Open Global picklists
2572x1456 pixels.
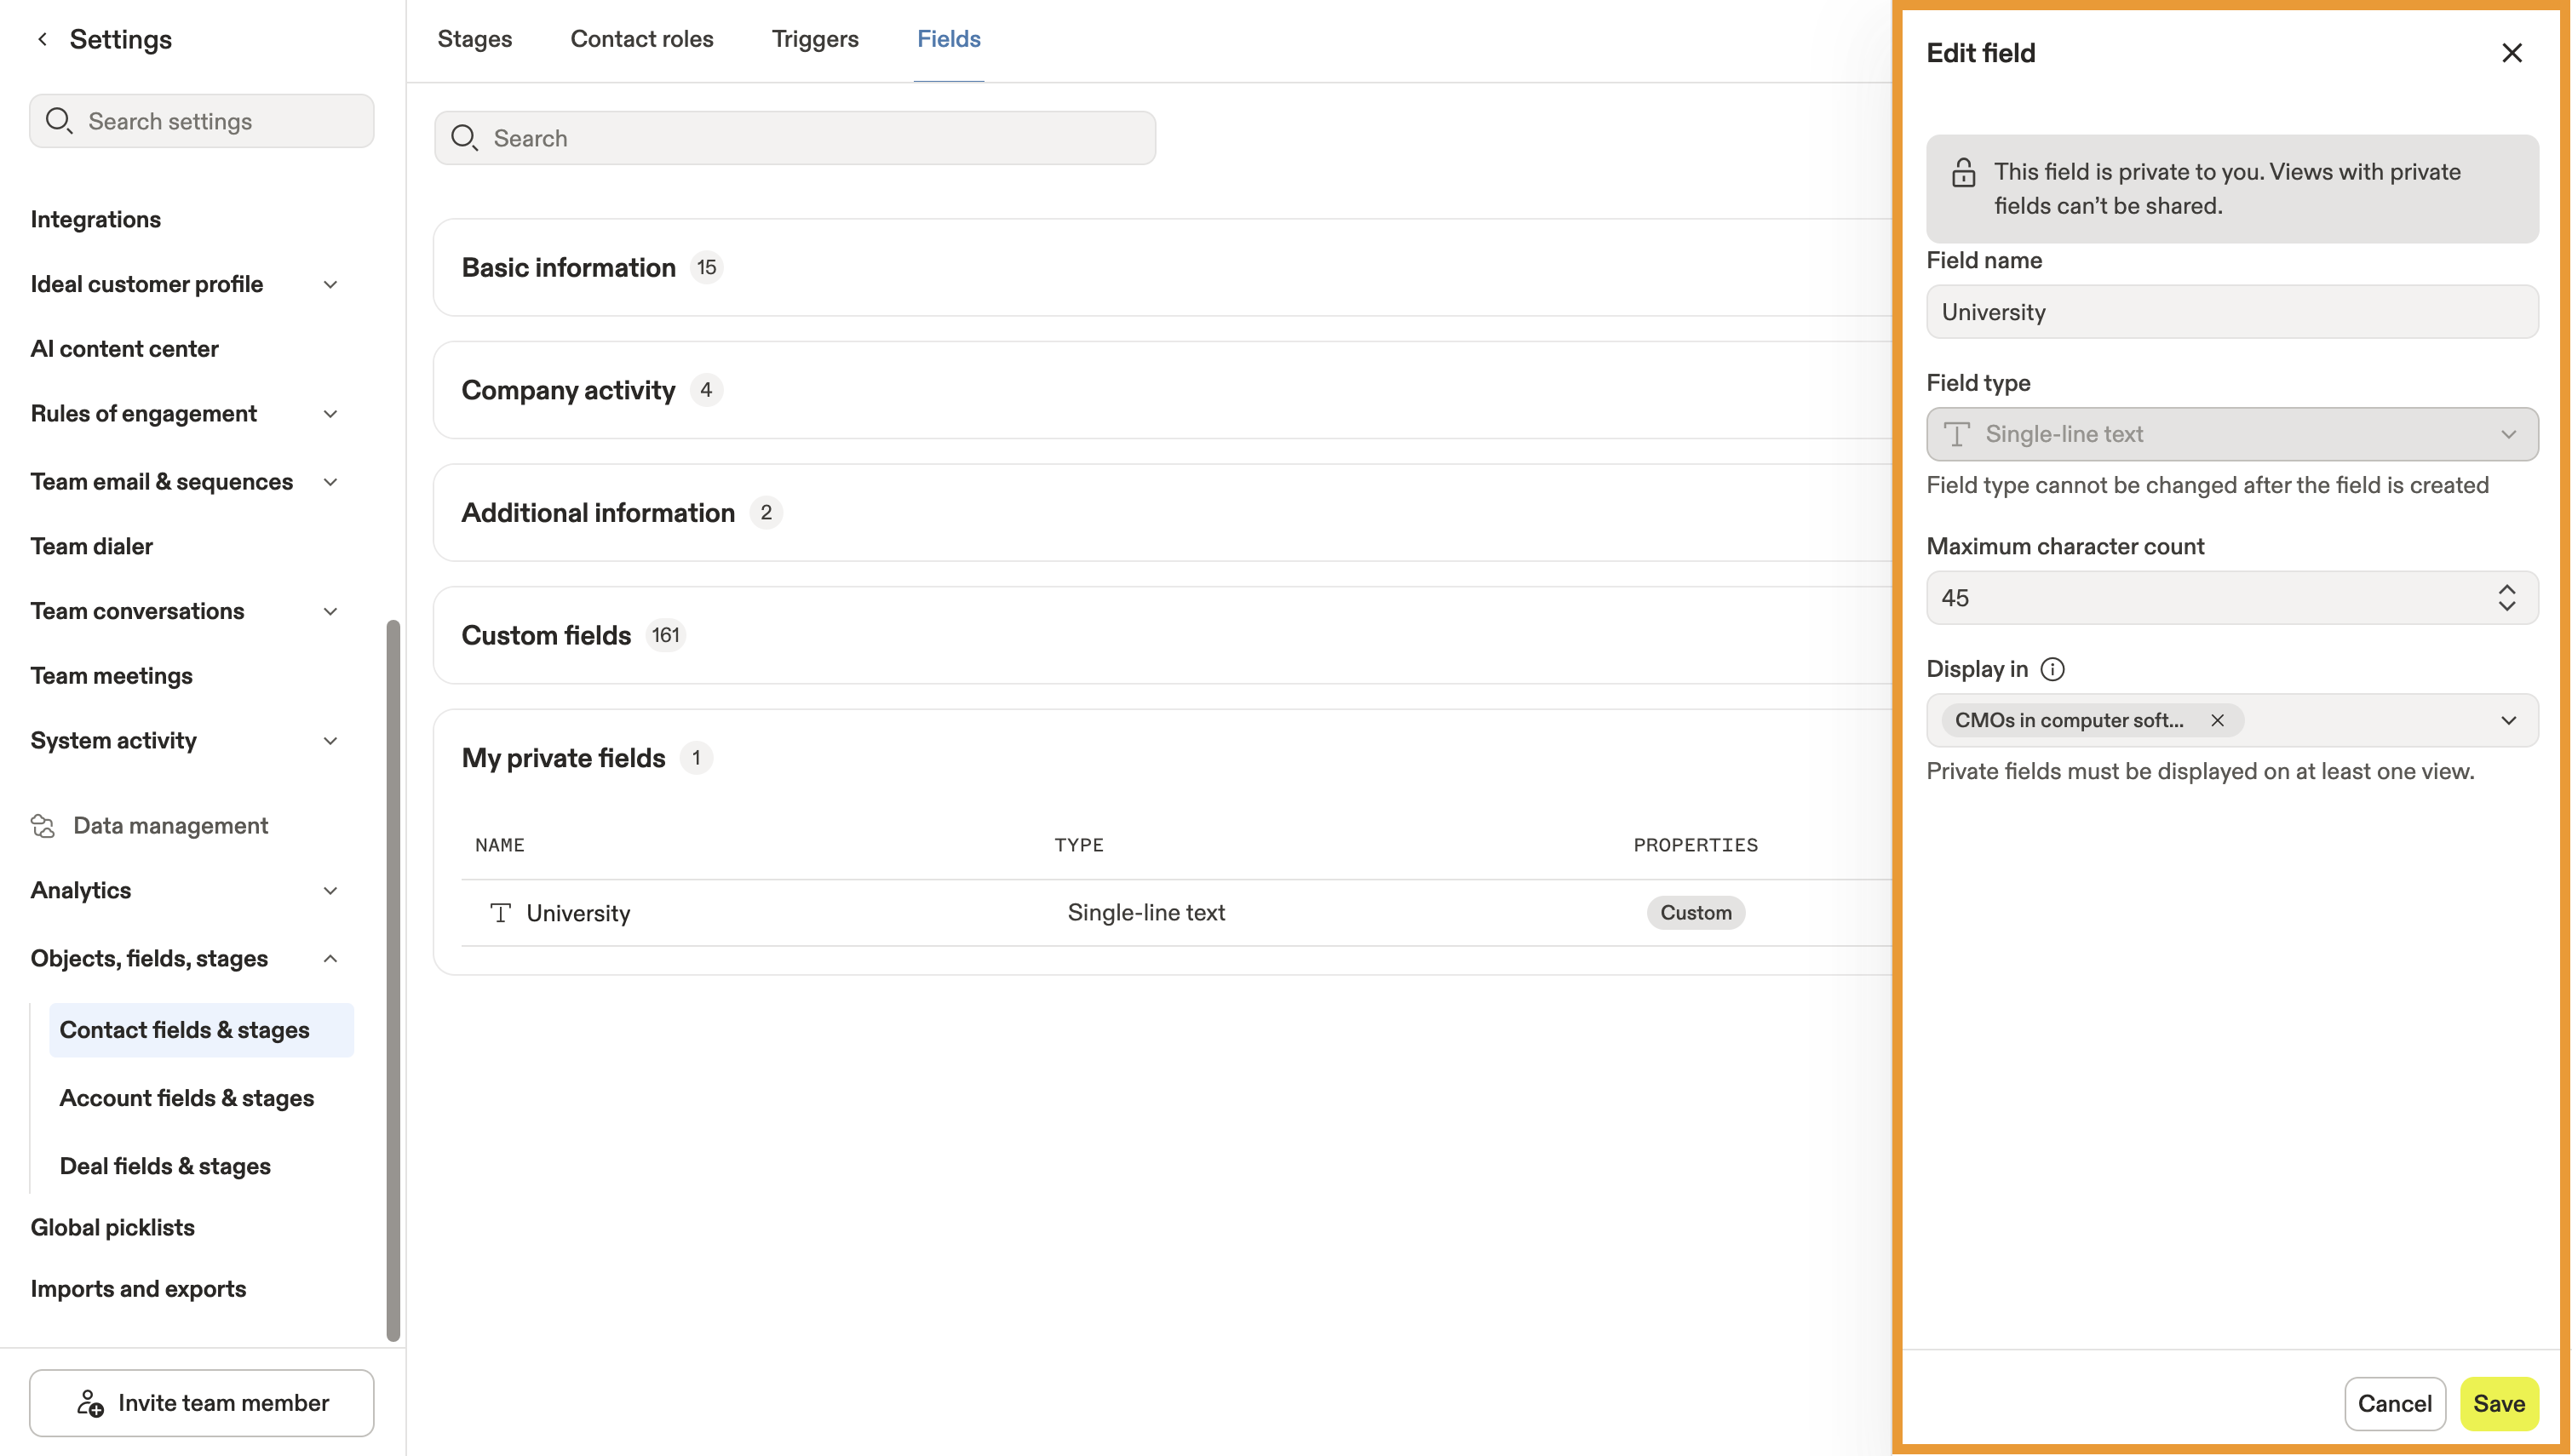[x=112, y=1227]
